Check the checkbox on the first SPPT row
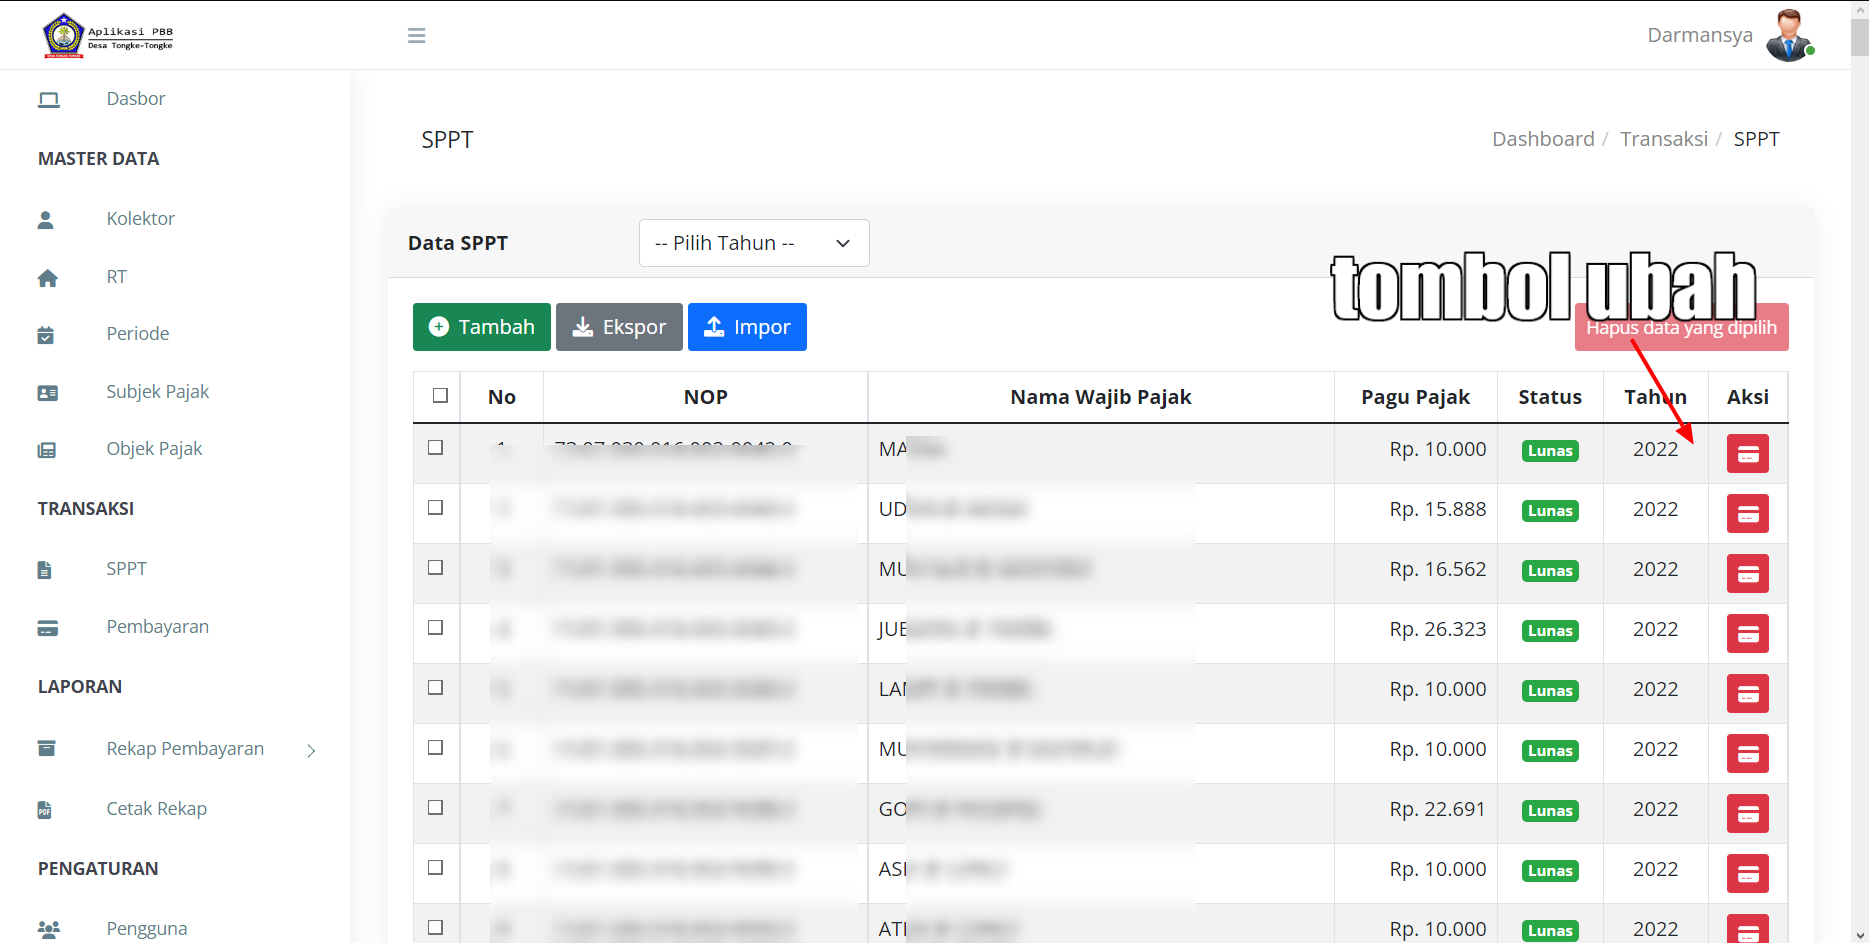This screenshot has height=943, width=1869. point(435,448)
